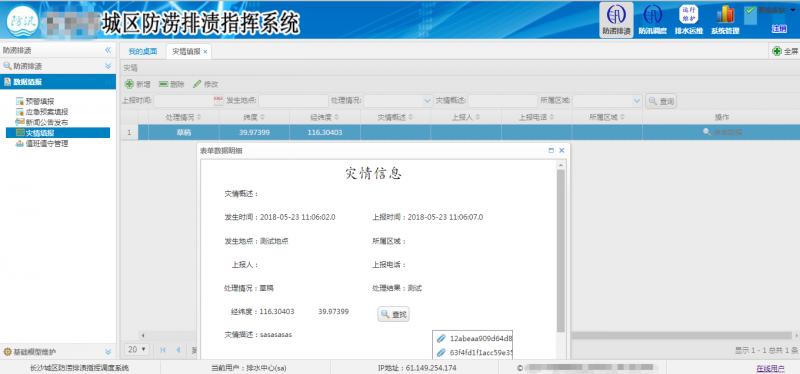800x374 pixels.
Task: Select 值班值守管理 in the sidebar tree
Action: [x=46, y=144]
